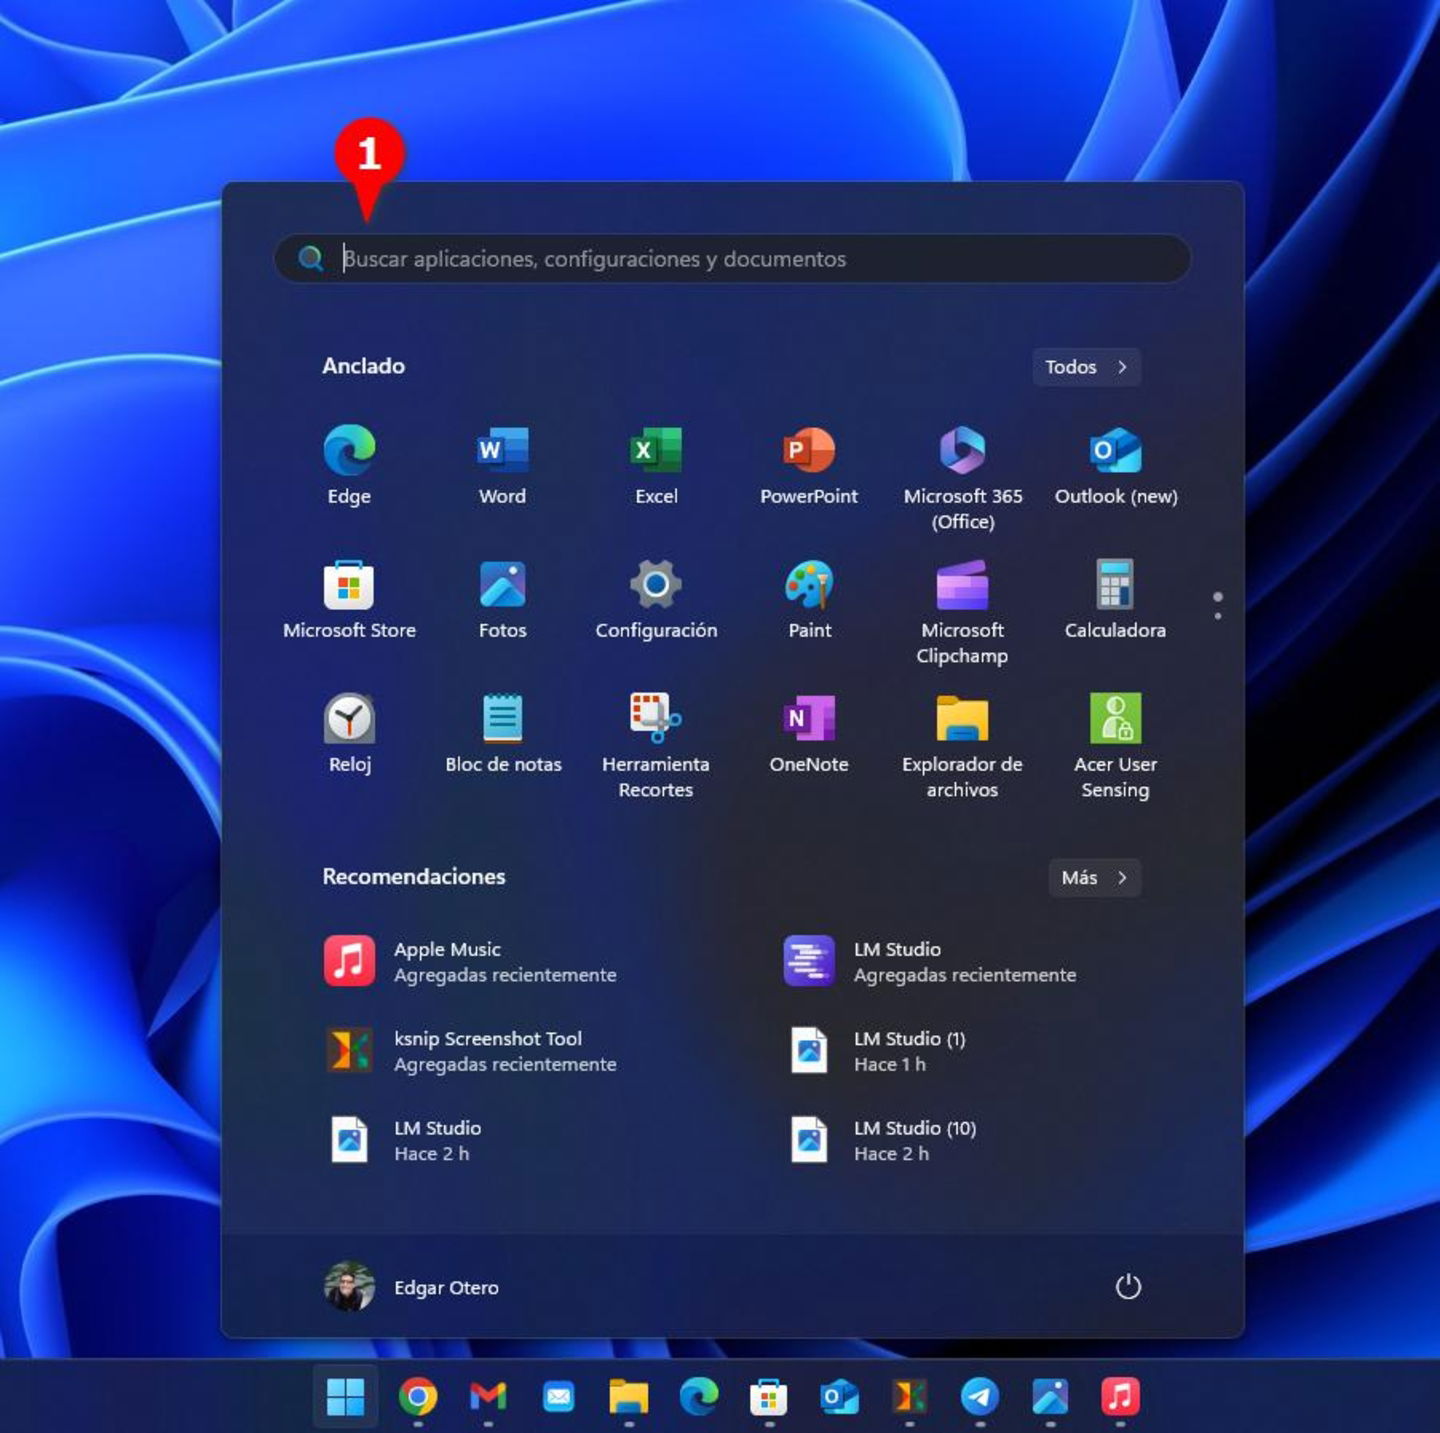
Task: Launch Paint from pinned apps
Action: 809,599
